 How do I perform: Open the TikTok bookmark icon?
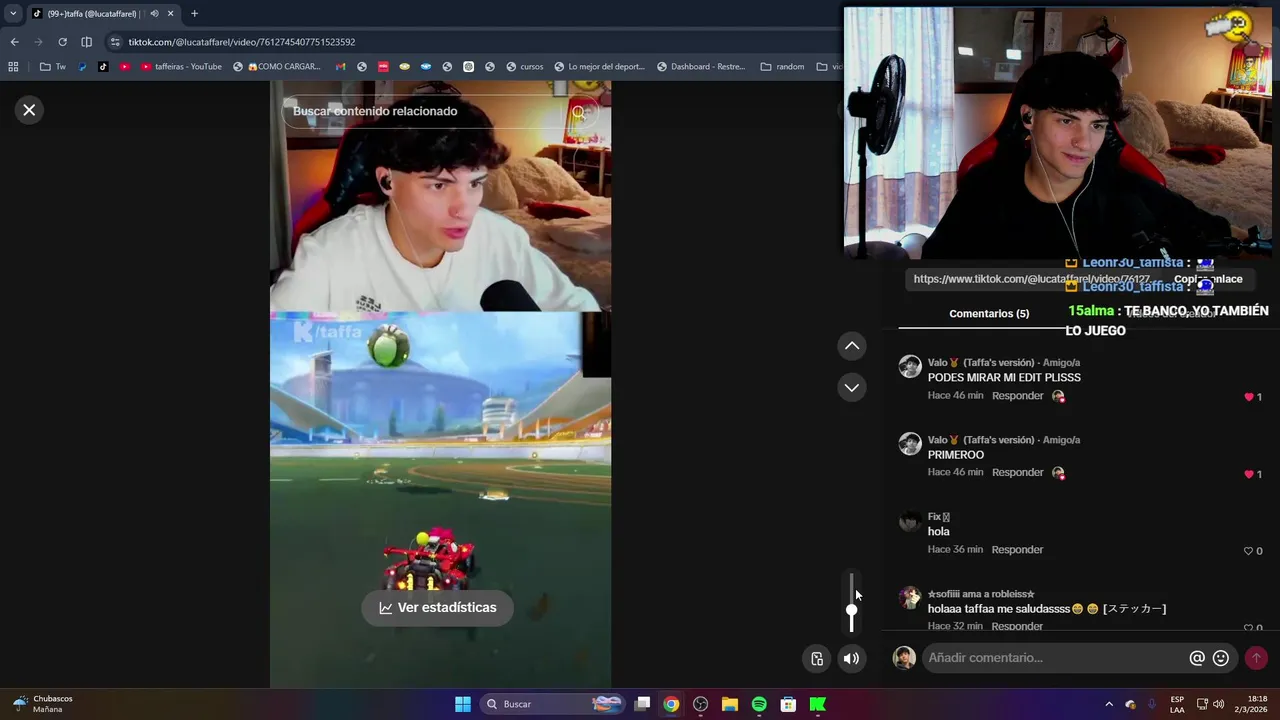tap(103, 67)
